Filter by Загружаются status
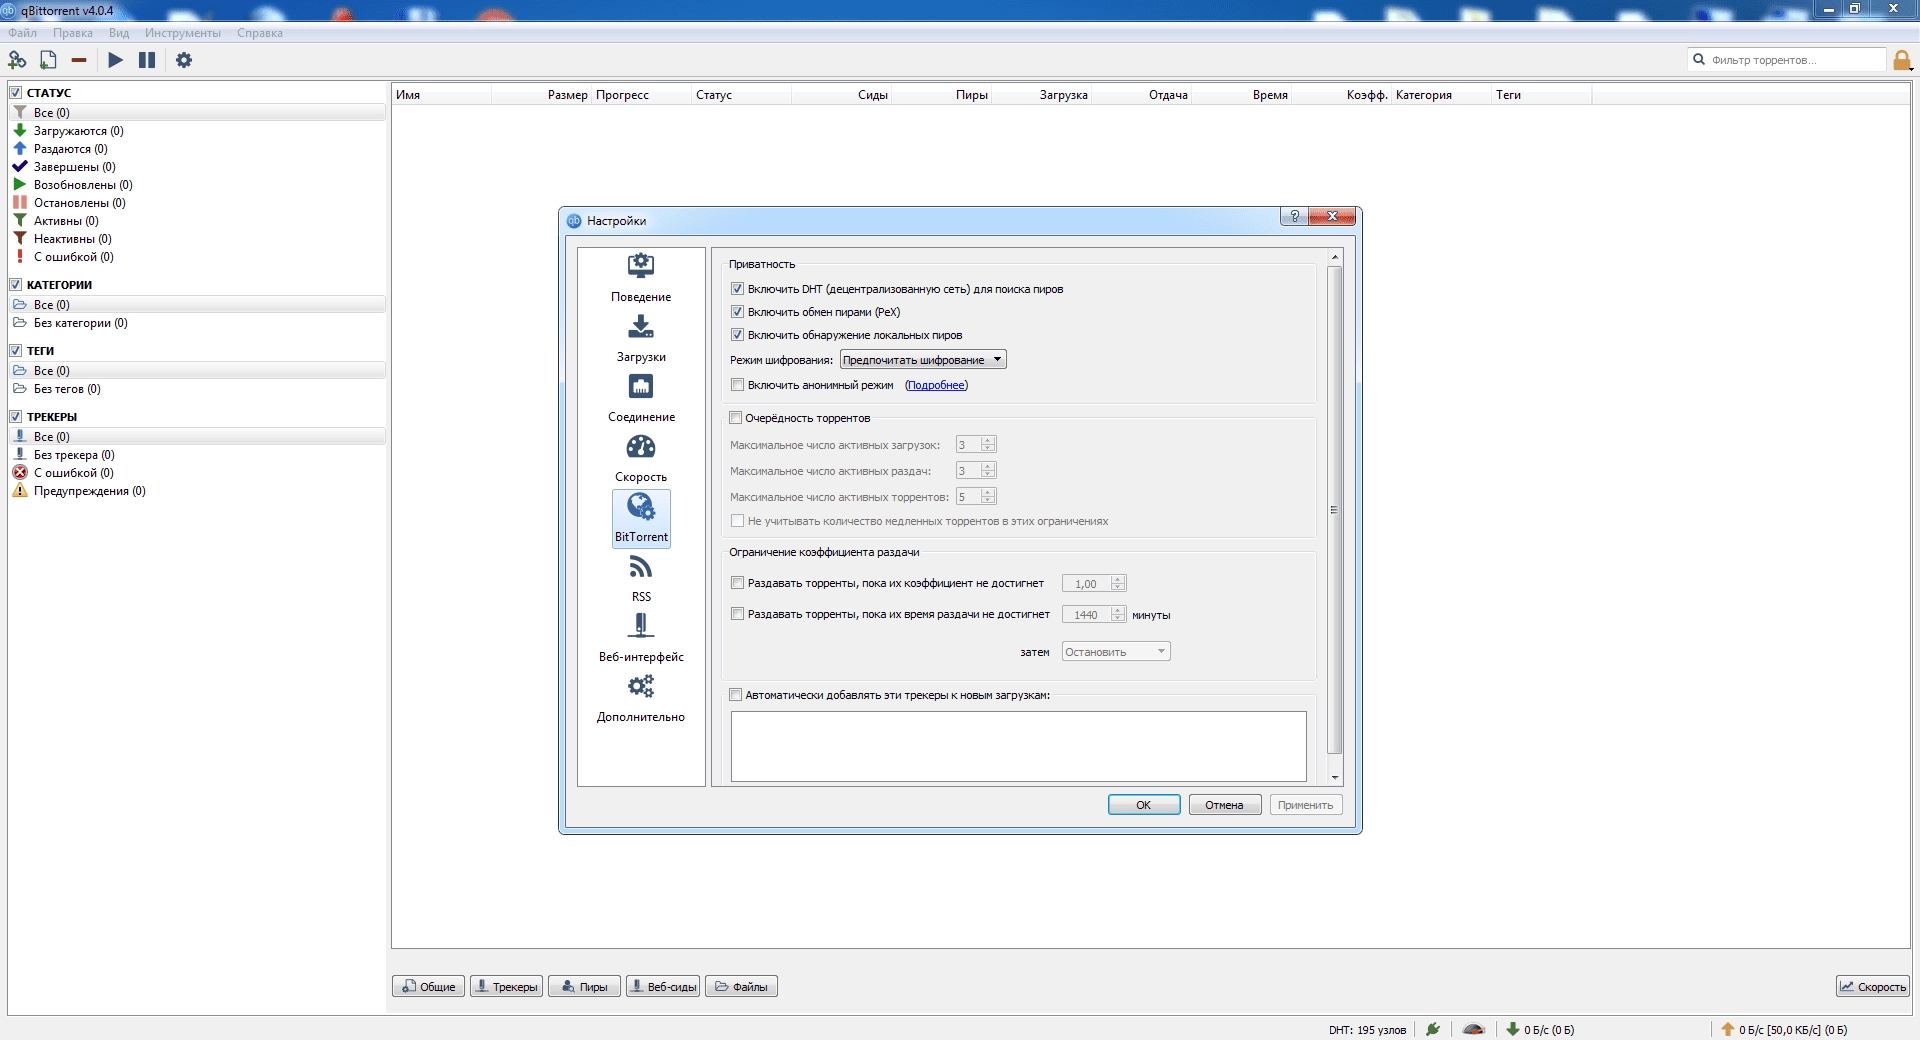This screenshot has height=1040, width=1920. (x=78, y=131)
